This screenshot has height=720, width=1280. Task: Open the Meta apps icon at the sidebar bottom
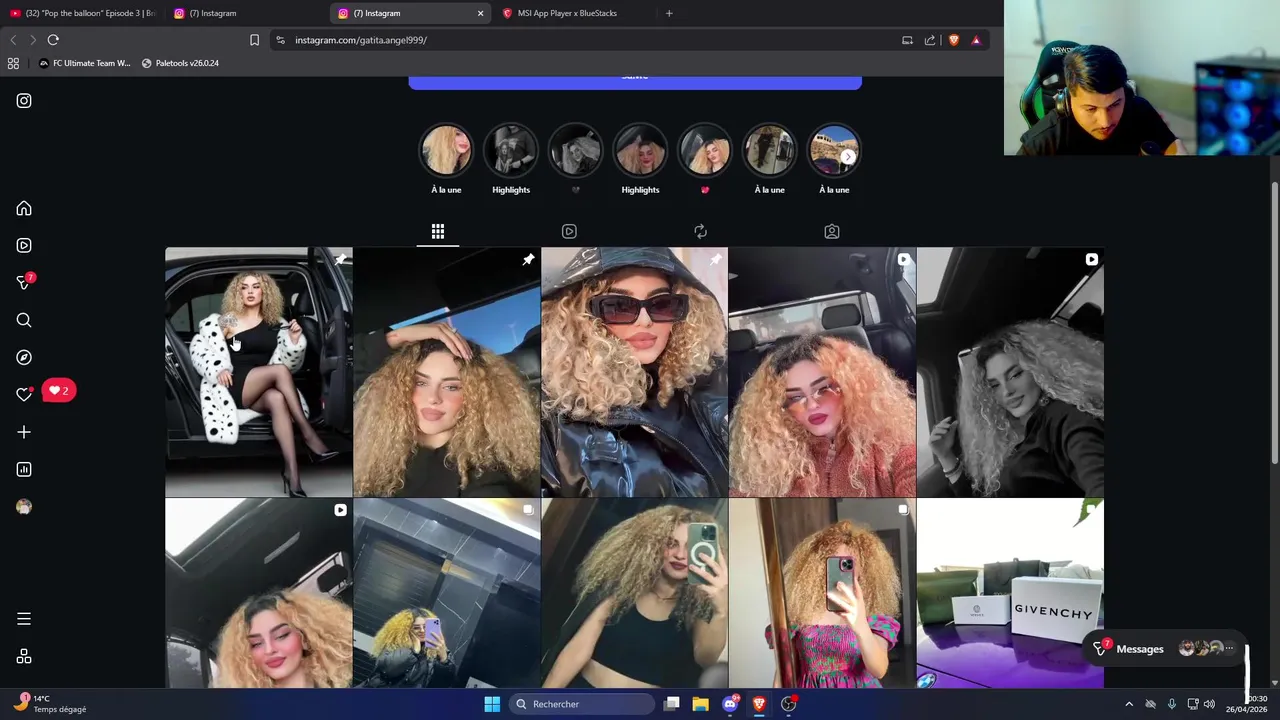(x=24, y=656)
